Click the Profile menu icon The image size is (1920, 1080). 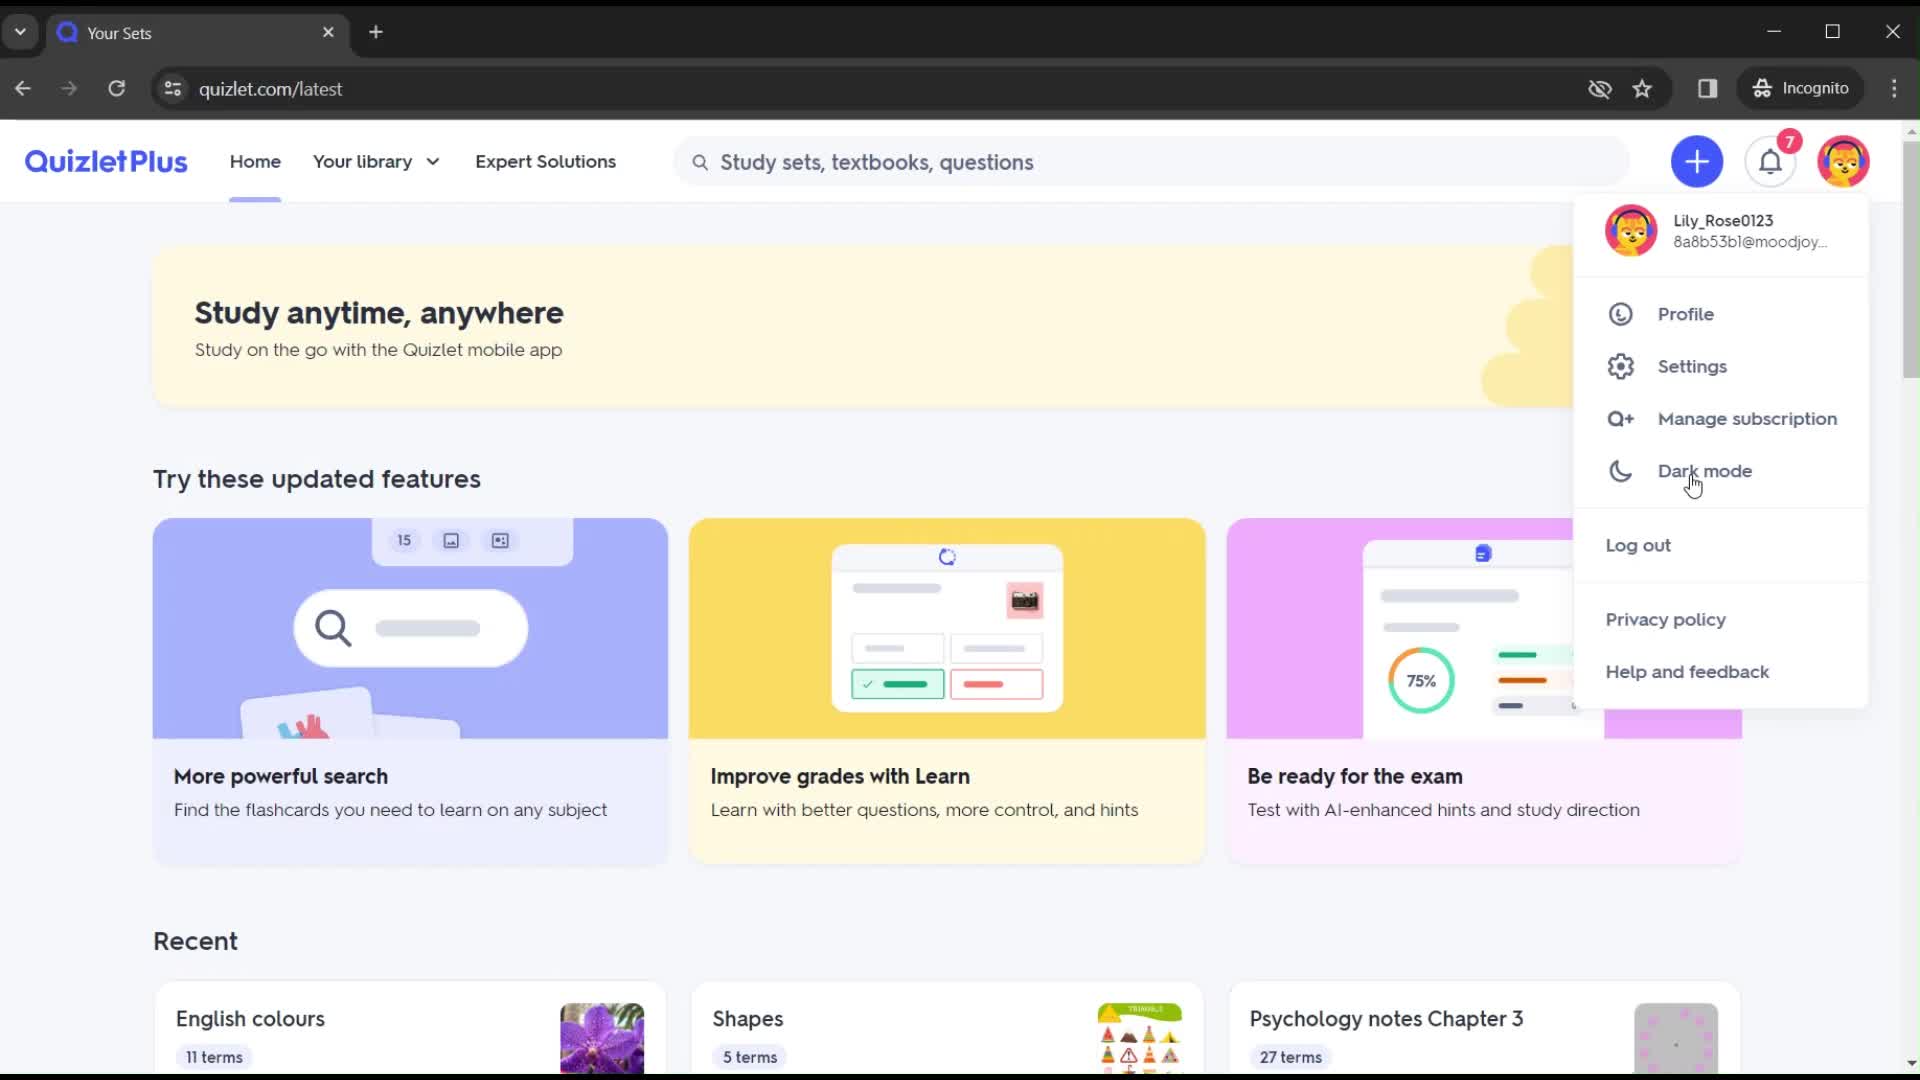tap(1619, 314)
